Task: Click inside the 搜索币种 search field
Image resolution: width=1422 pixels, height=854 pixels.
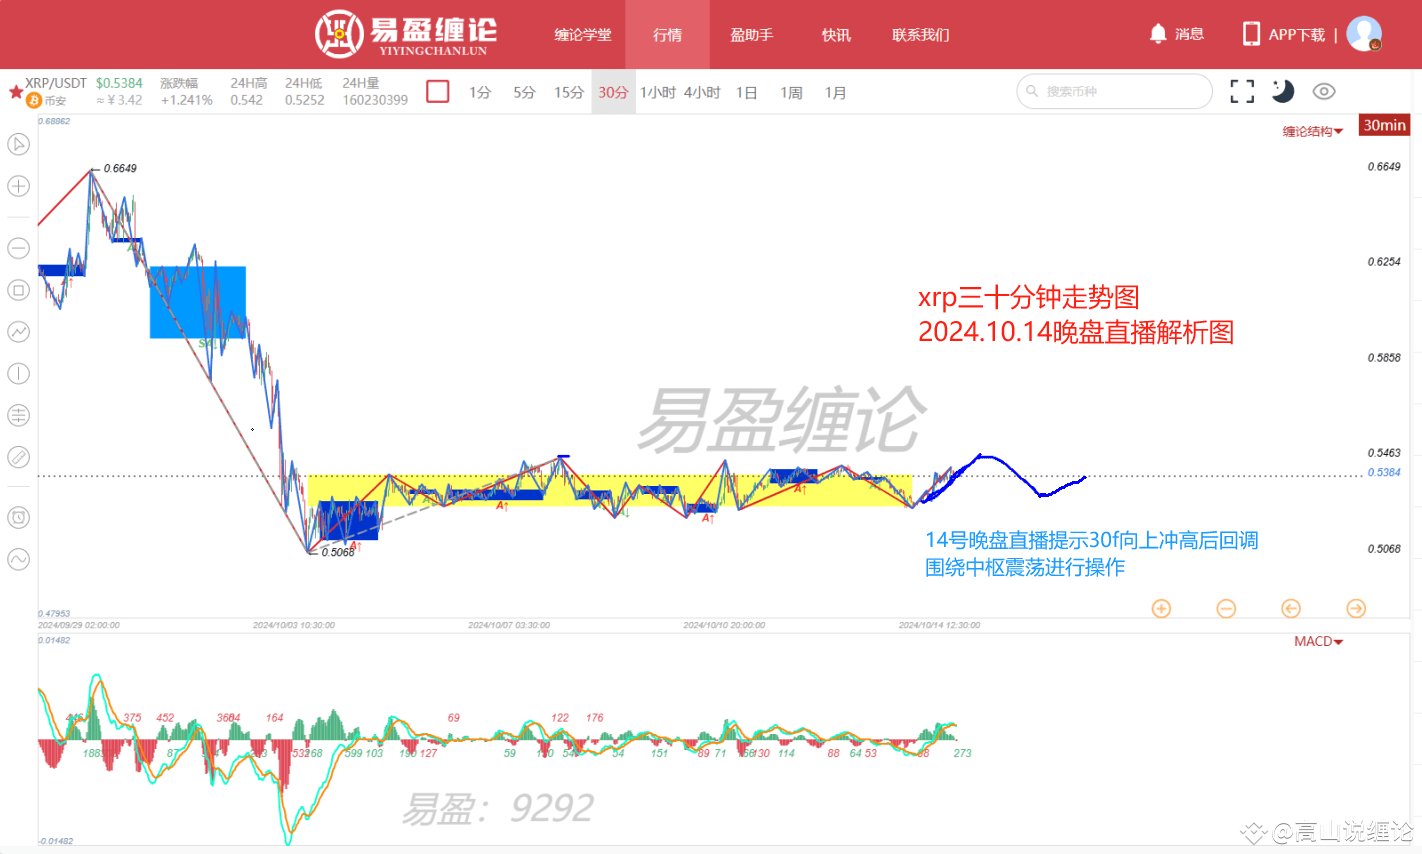Action: pos(1113,91)
